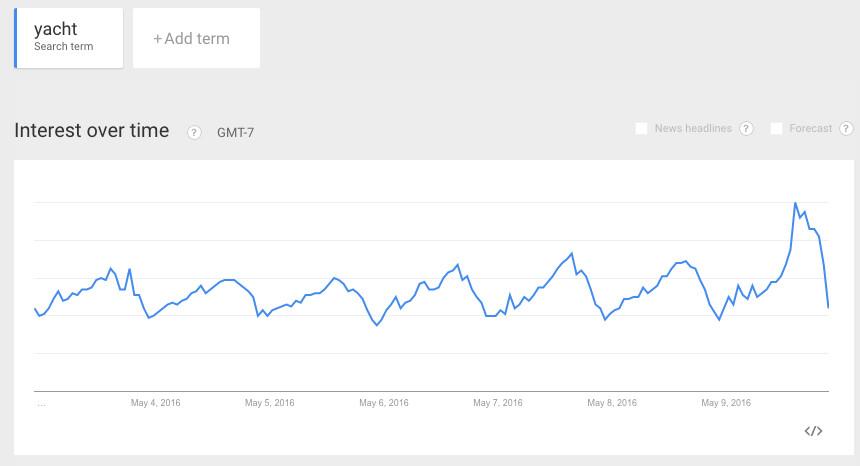Click the GMT-7 timezone label
This screenshot has height=466, width=860.
[235, 132]
